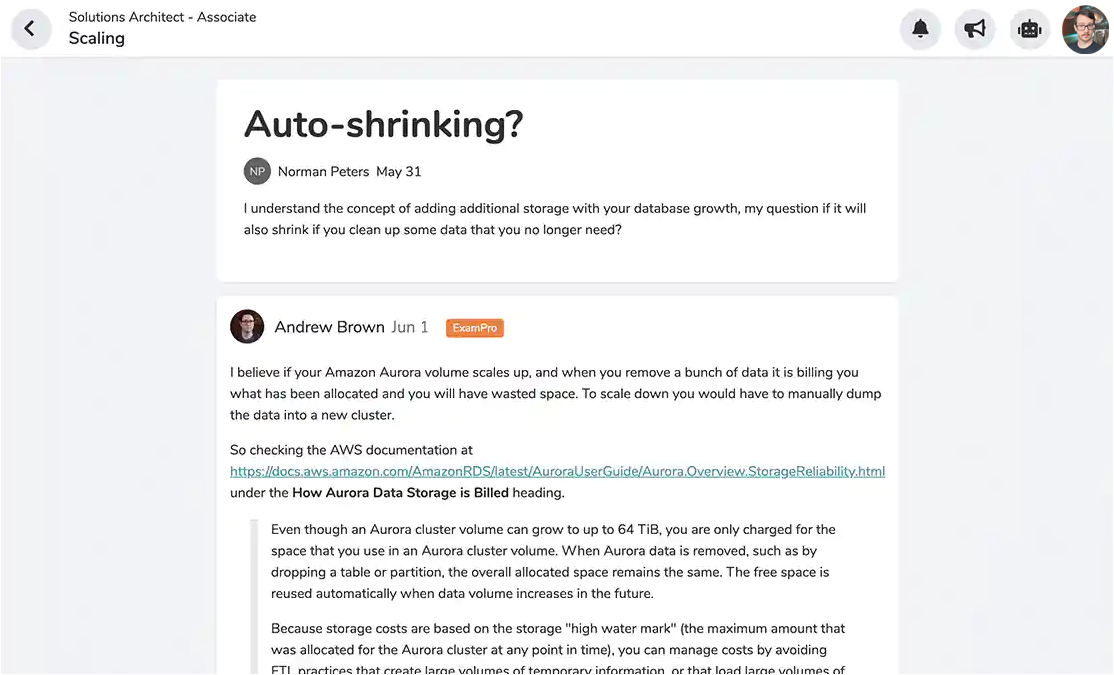The width and height of the screenshot is (1114, 675).
Task: Click Norman's question text about database growth
Action: click(x=554, y=219)
